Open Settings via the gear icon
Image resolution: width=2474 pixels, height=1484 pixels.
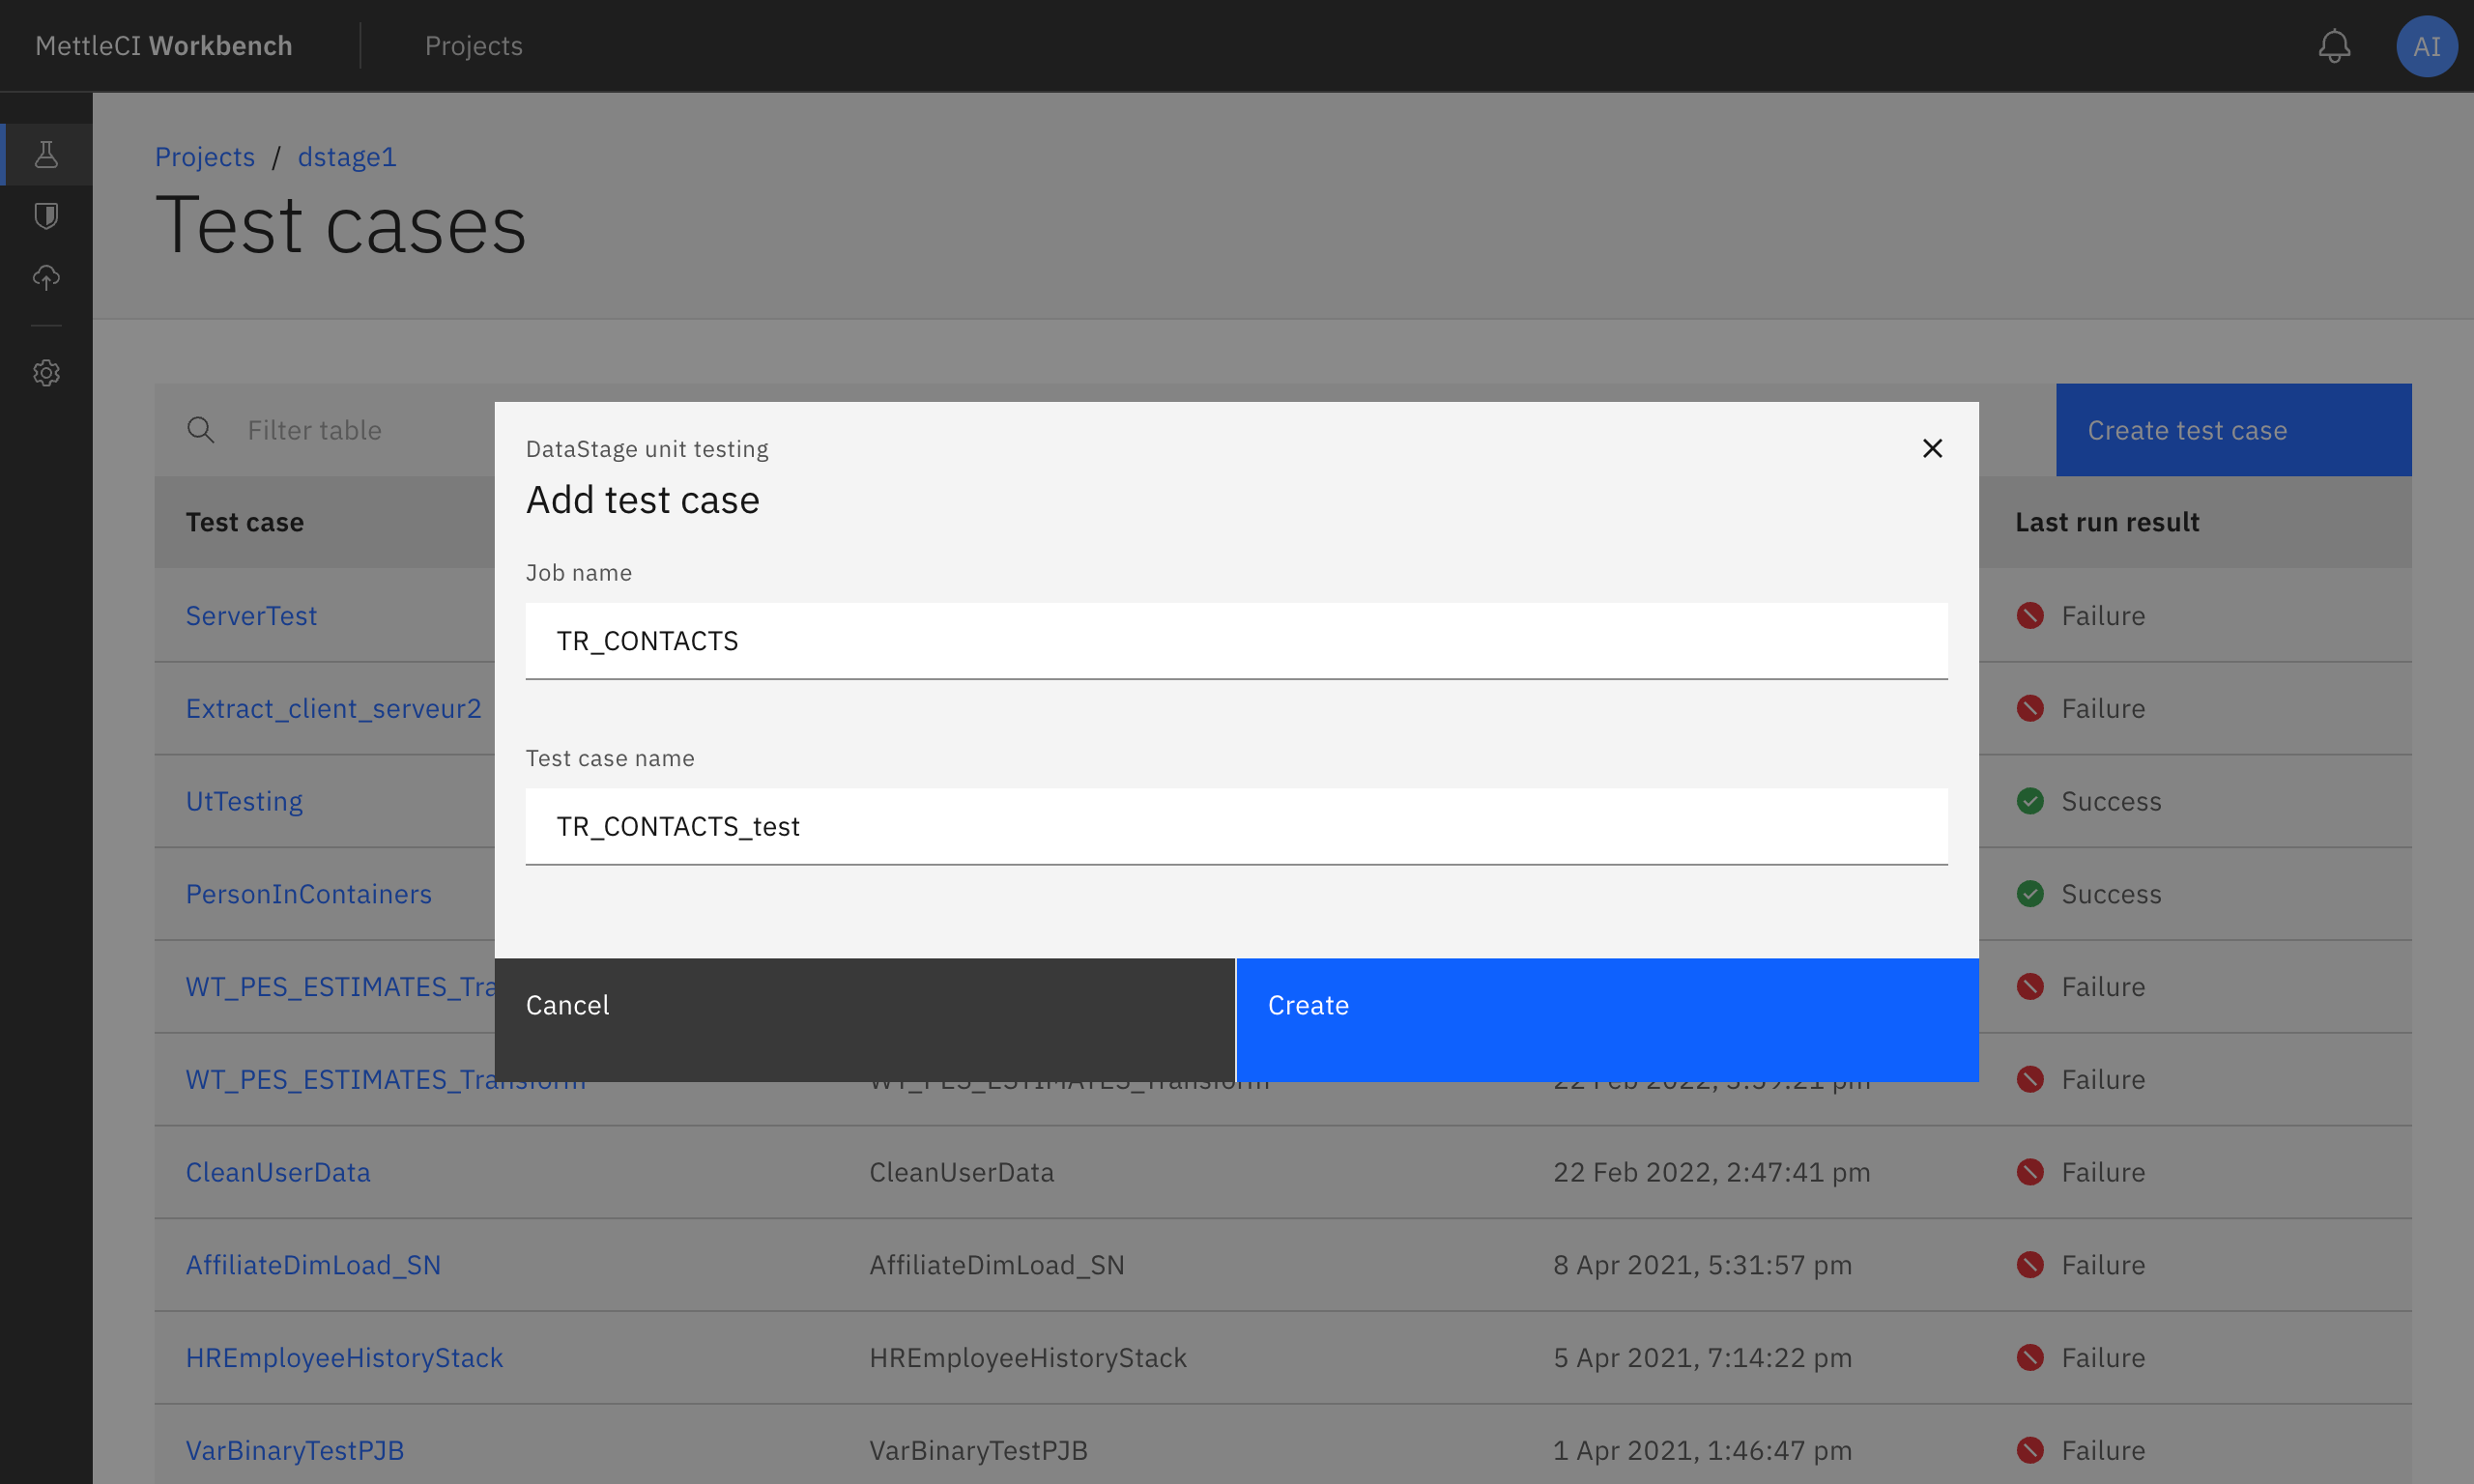46,373
